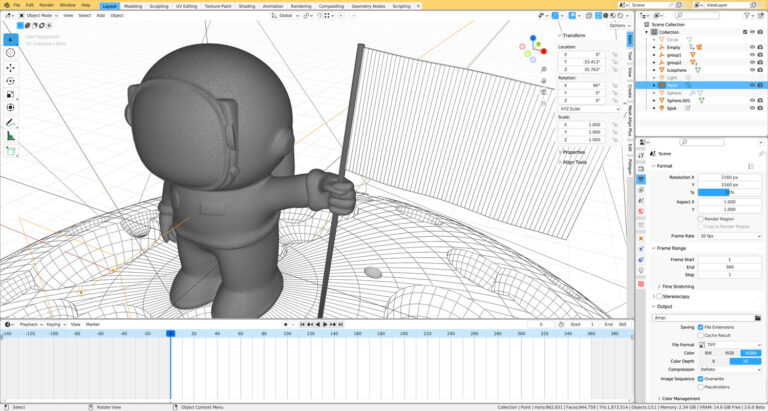
Task: Select the Rotate tool
Action: [x=11, y=80]
